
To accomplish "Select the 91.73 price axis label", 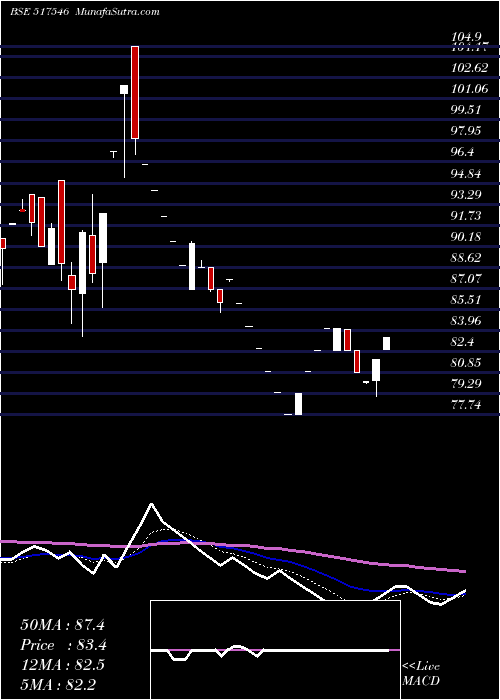I will 466,216.
